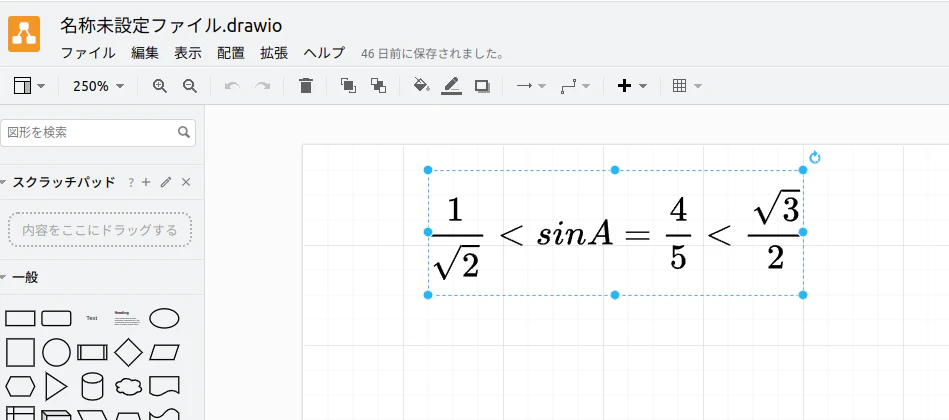949x420 pixels.
Task: Click the 内容をここにドラッグする drop area
Action: tap(100, 230)
